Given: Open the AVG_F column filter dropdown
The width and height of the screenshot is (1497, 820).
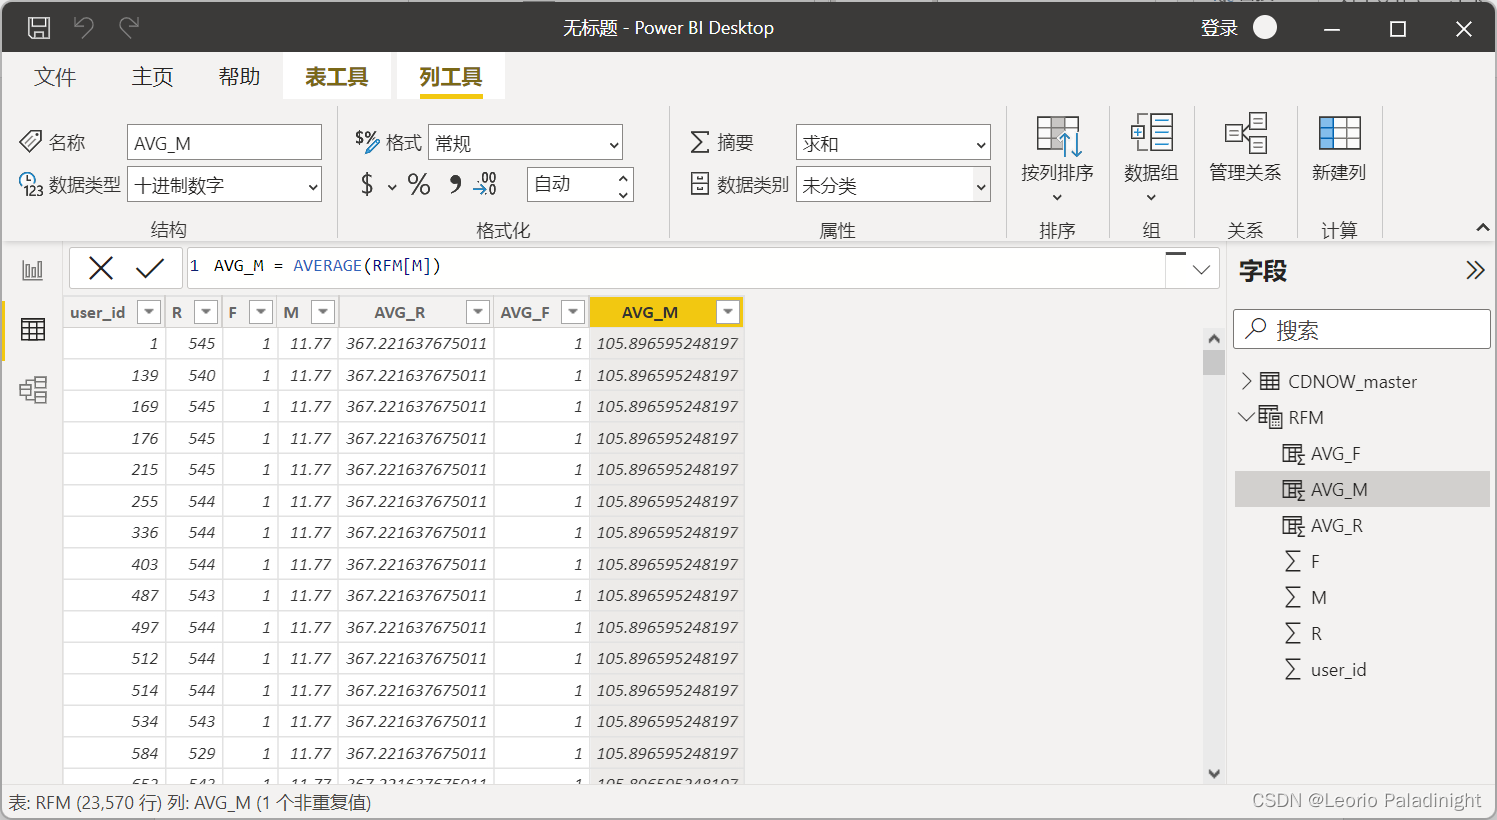Looking at the screenshot, I should coord(573,312).
